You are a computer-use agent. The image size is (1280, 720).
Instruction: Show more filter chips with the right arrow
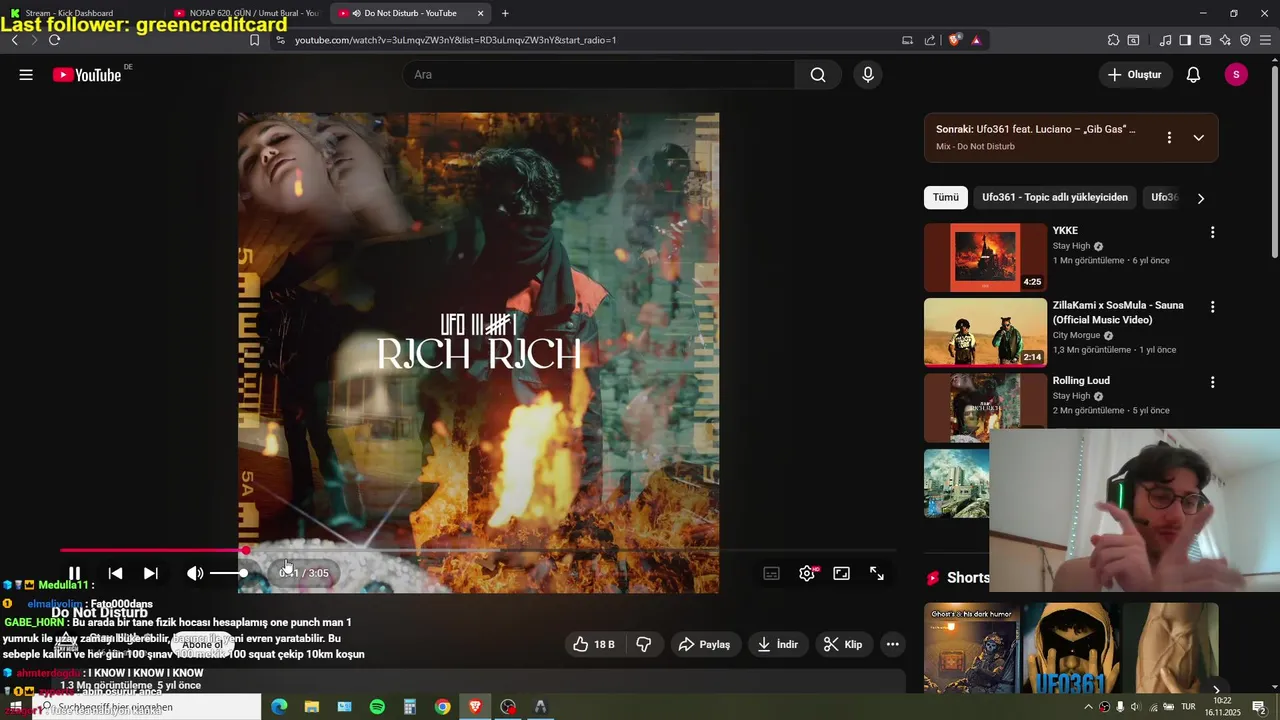tap(1200, 198)
